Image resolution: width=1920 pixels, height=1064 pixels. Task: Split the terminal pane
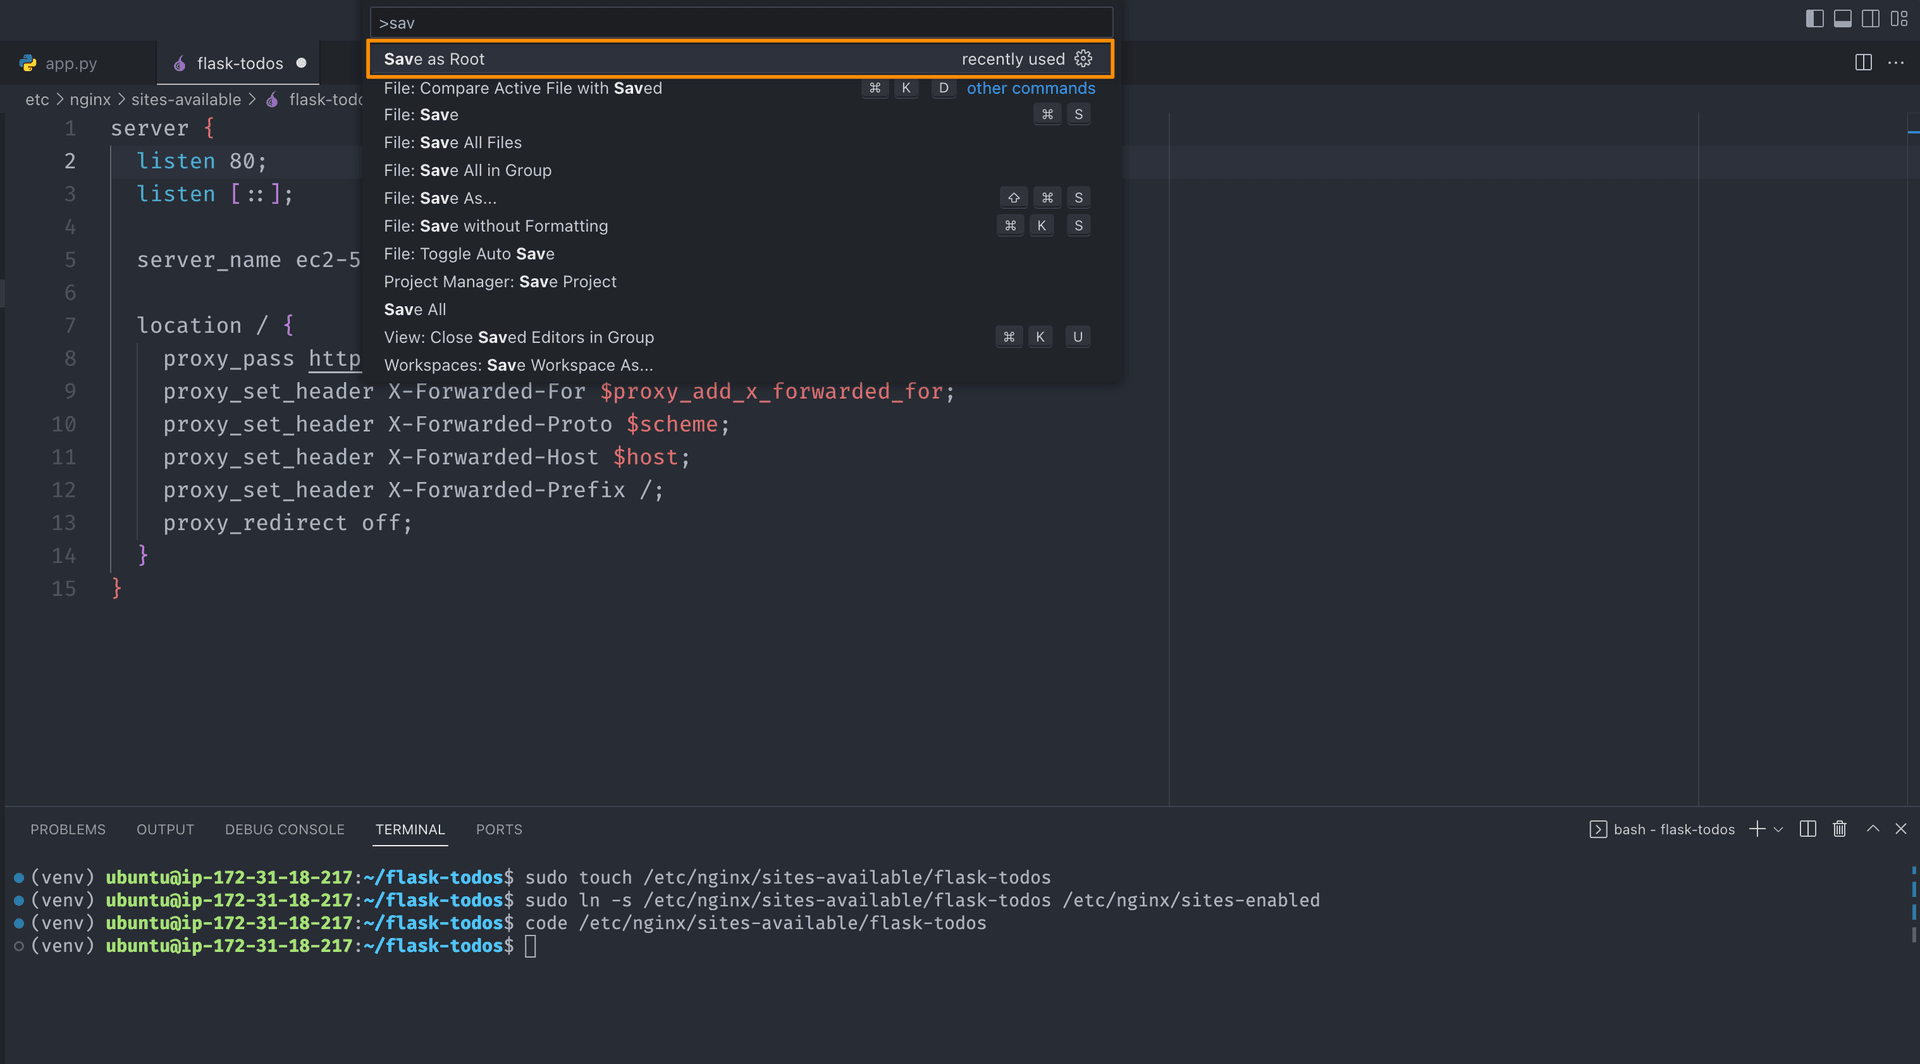click(1808, 829)
